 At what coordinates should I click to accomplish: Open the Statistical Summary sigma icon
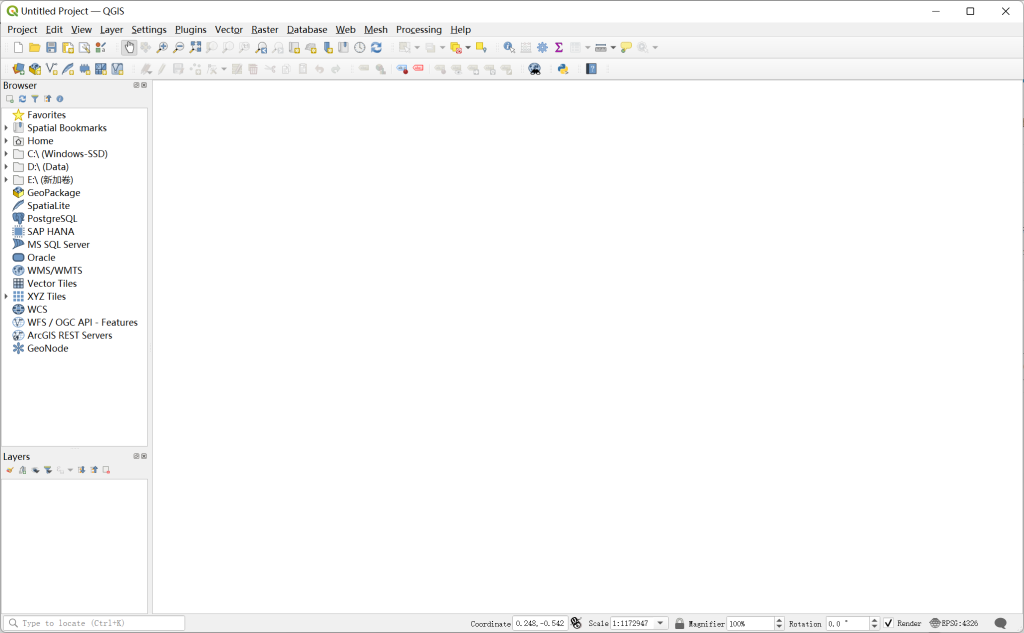click(x=559, y=48)
